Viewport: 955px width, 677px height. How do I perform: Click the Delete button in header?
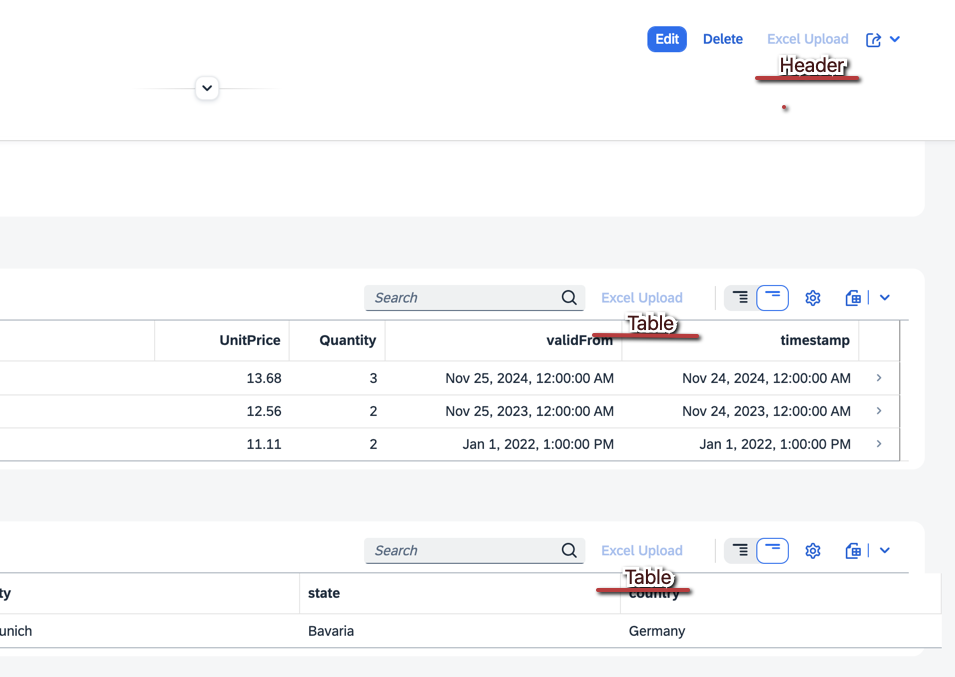tap(722, 39)
